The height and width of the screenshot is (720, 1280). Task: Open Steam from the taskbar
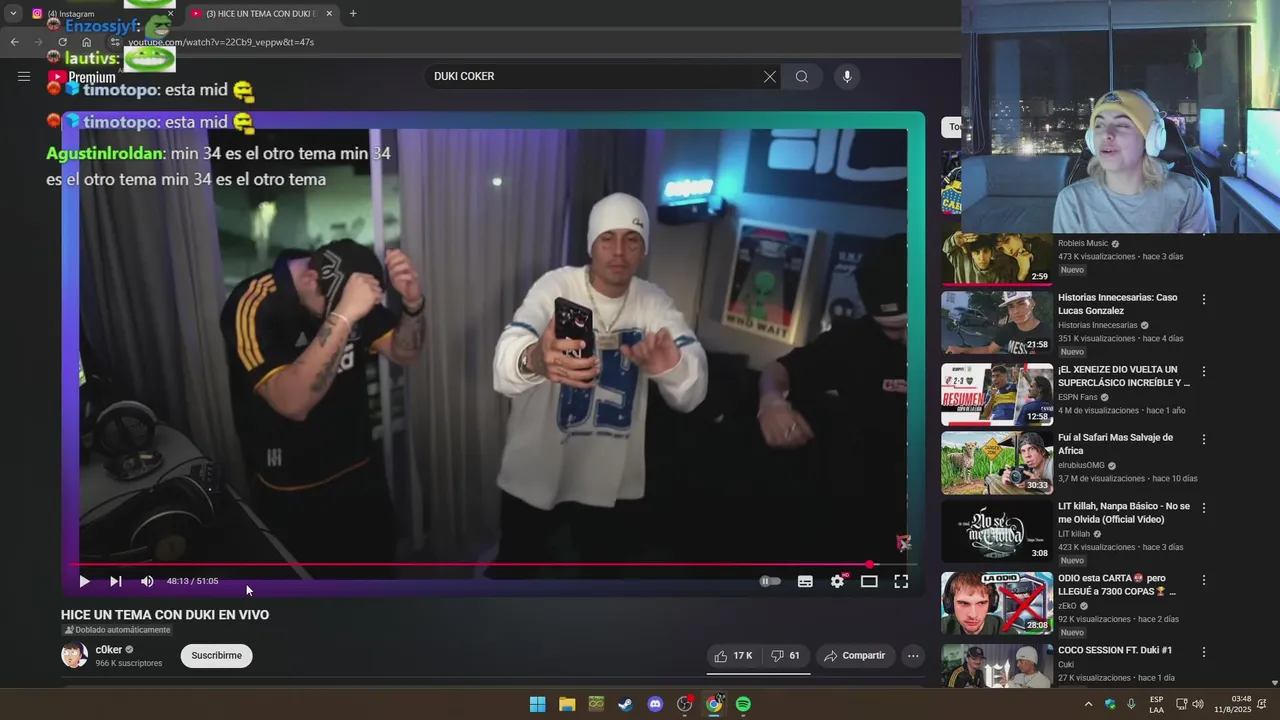[625, 704]
